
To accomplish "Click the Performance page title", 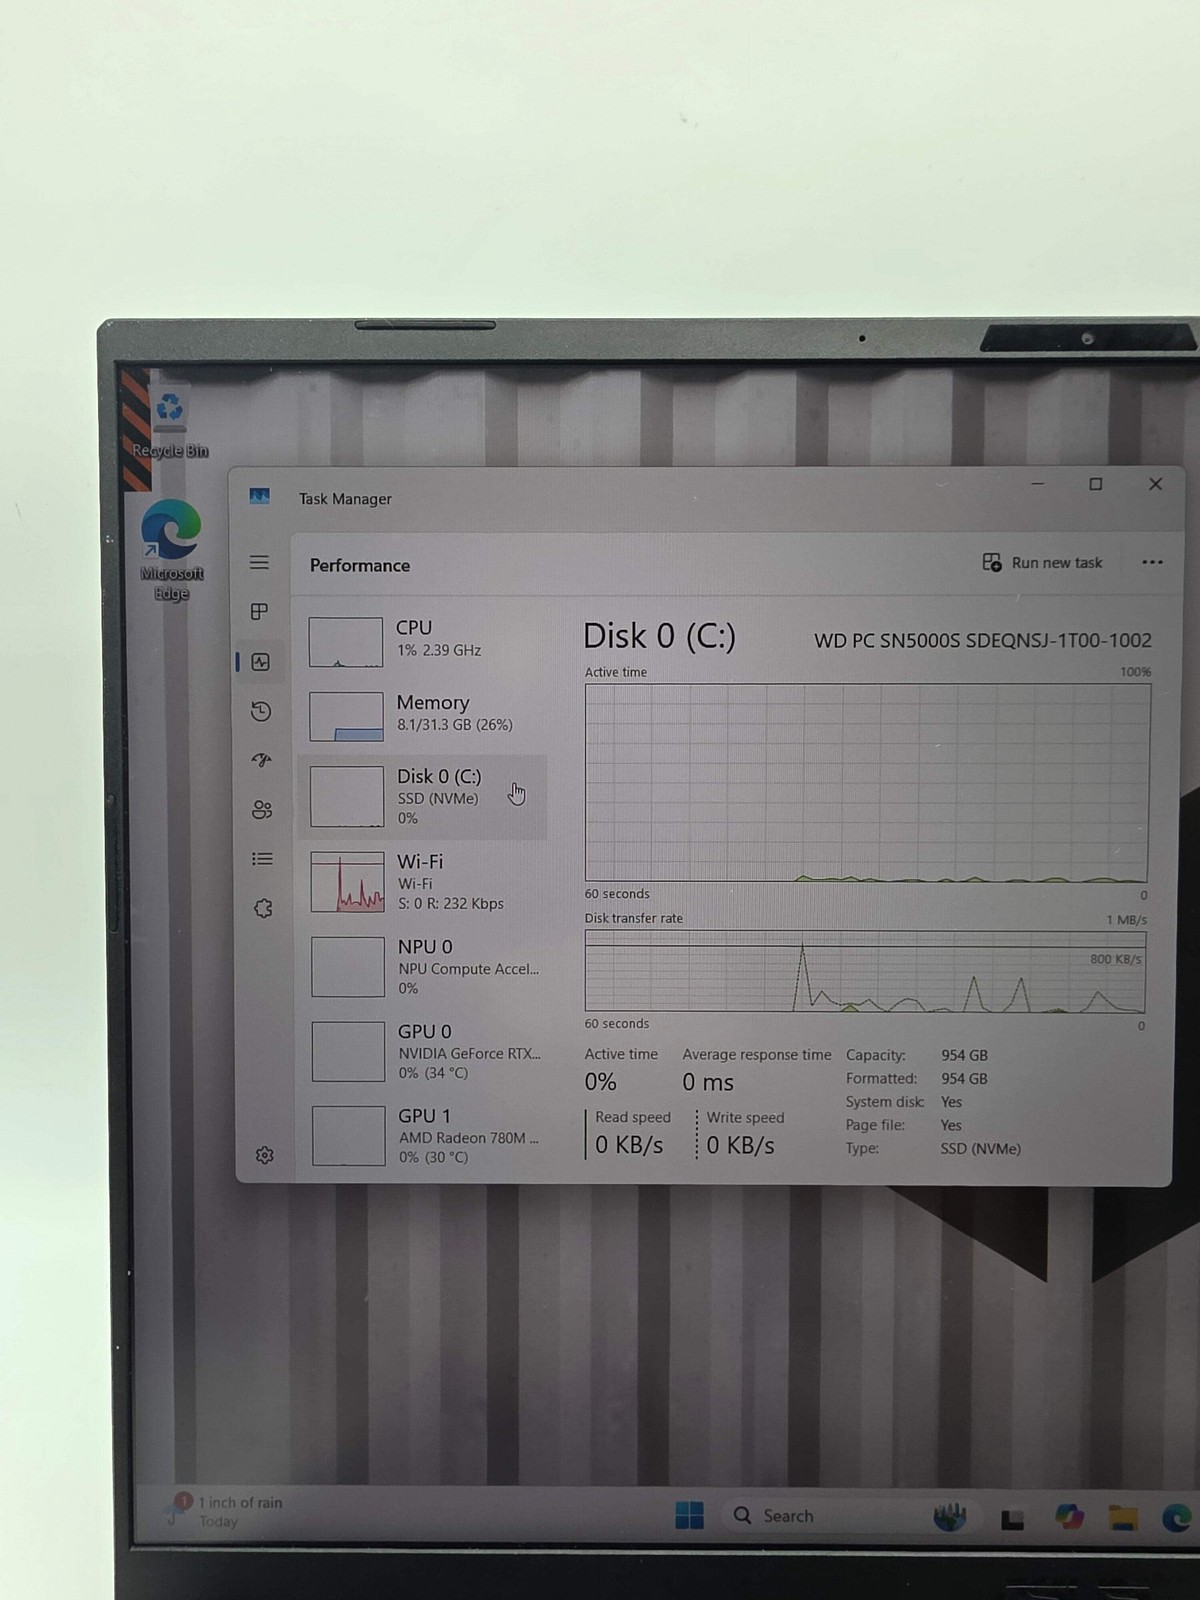I will coord(360,565).
